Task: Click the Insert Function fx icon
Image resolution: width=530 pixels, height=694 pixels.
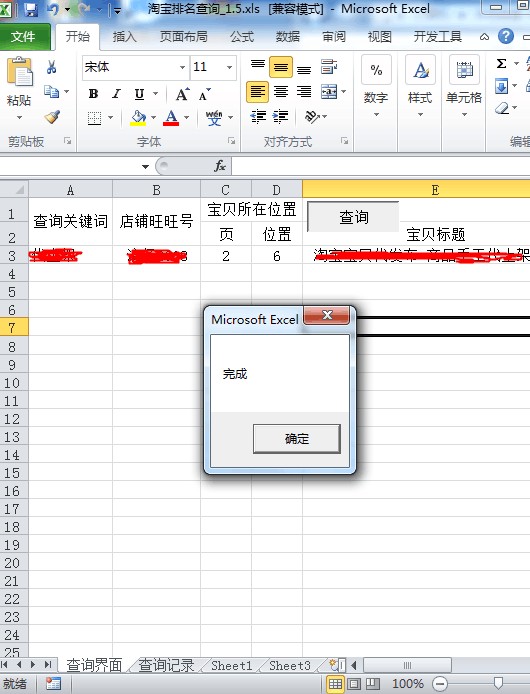Action: coord(220,166)
